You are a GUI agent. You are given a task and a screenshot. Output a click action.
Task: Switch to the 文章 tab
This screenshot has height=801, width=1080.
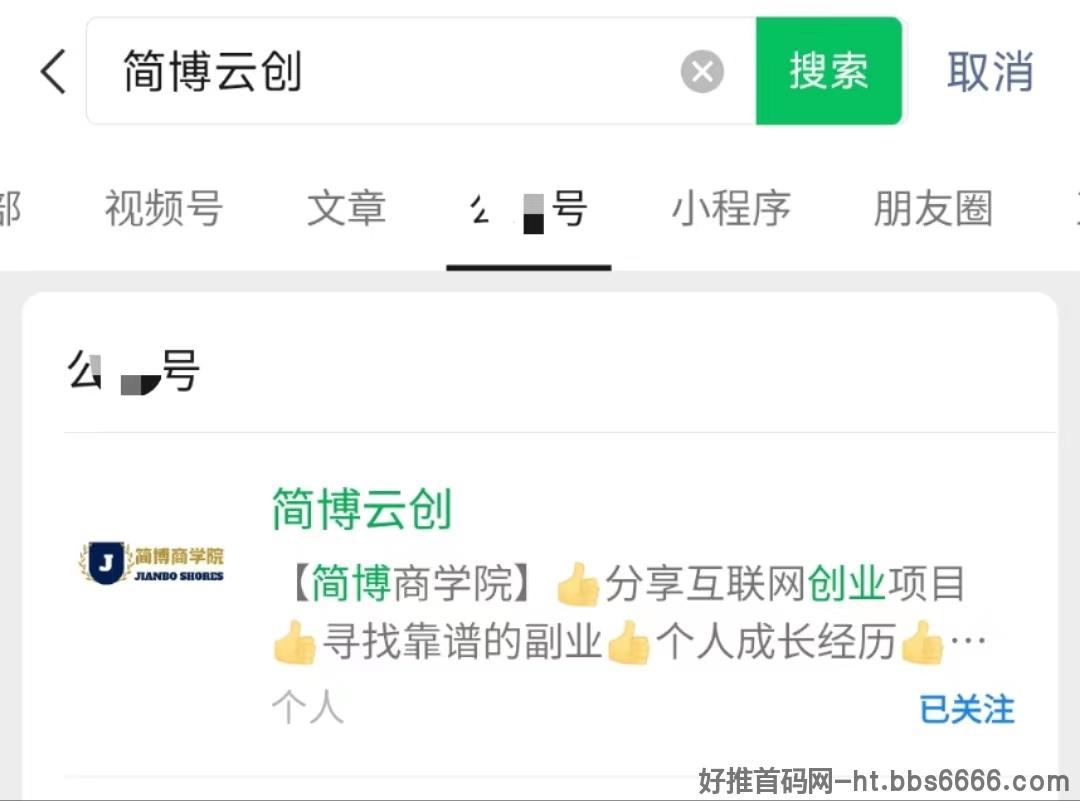pyautogui.click(x=346, y=208)
